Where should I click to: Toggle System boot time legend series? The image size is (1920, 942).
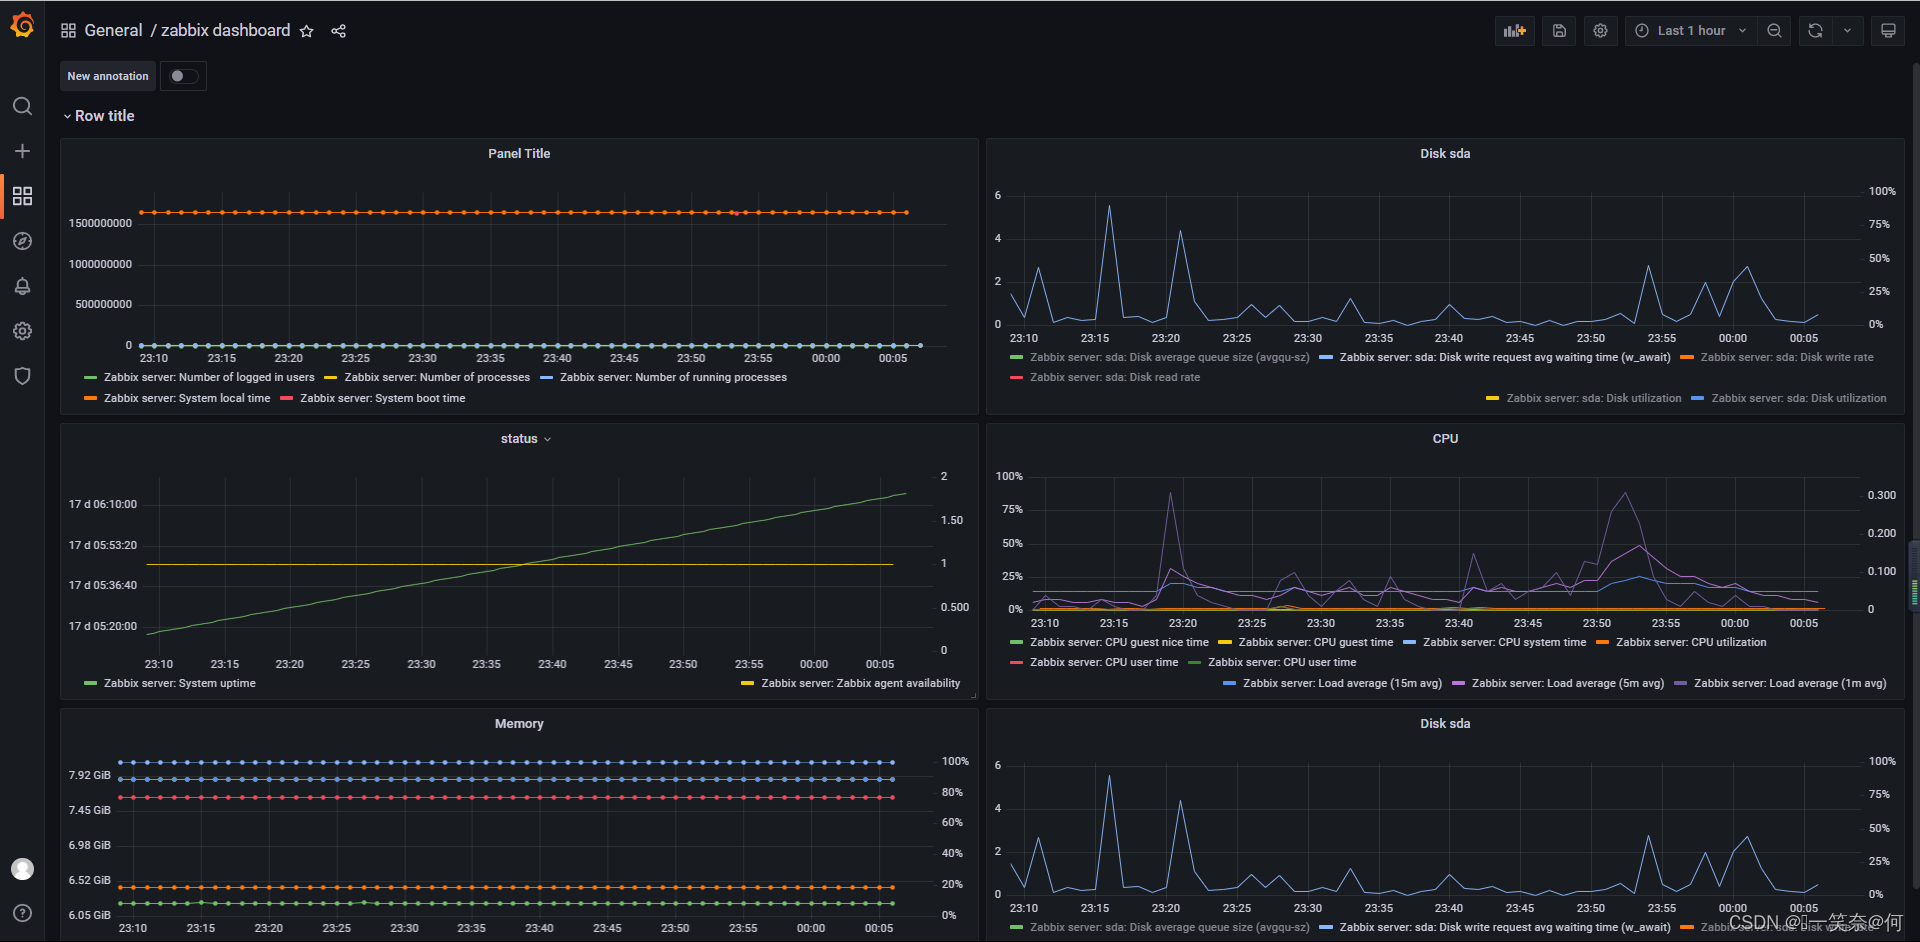pyautogui.click(x=383, y=399)
